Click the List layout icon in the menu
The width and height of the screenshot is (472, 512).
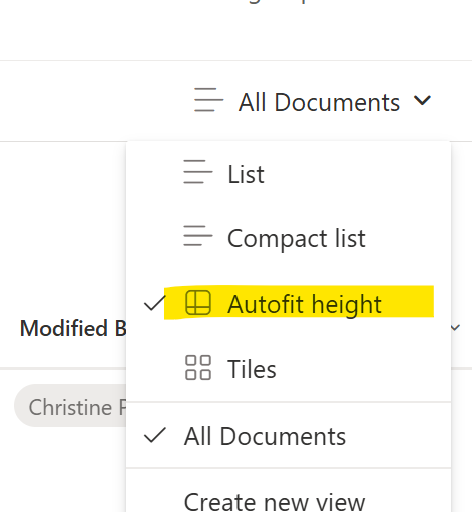[x=198, y=172]
